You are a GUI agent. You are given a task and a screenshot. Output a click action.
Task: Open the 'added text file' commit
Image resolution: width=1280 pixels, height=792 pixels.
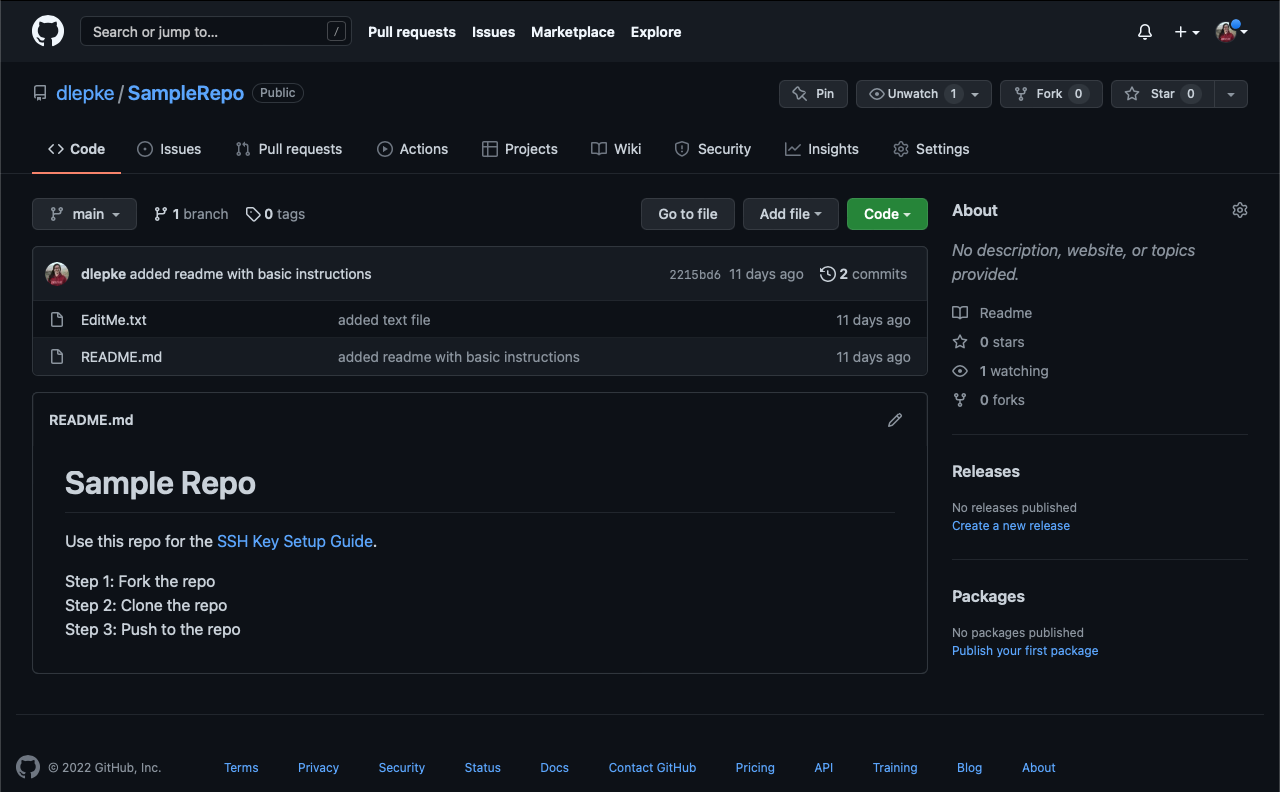point(384,320)
